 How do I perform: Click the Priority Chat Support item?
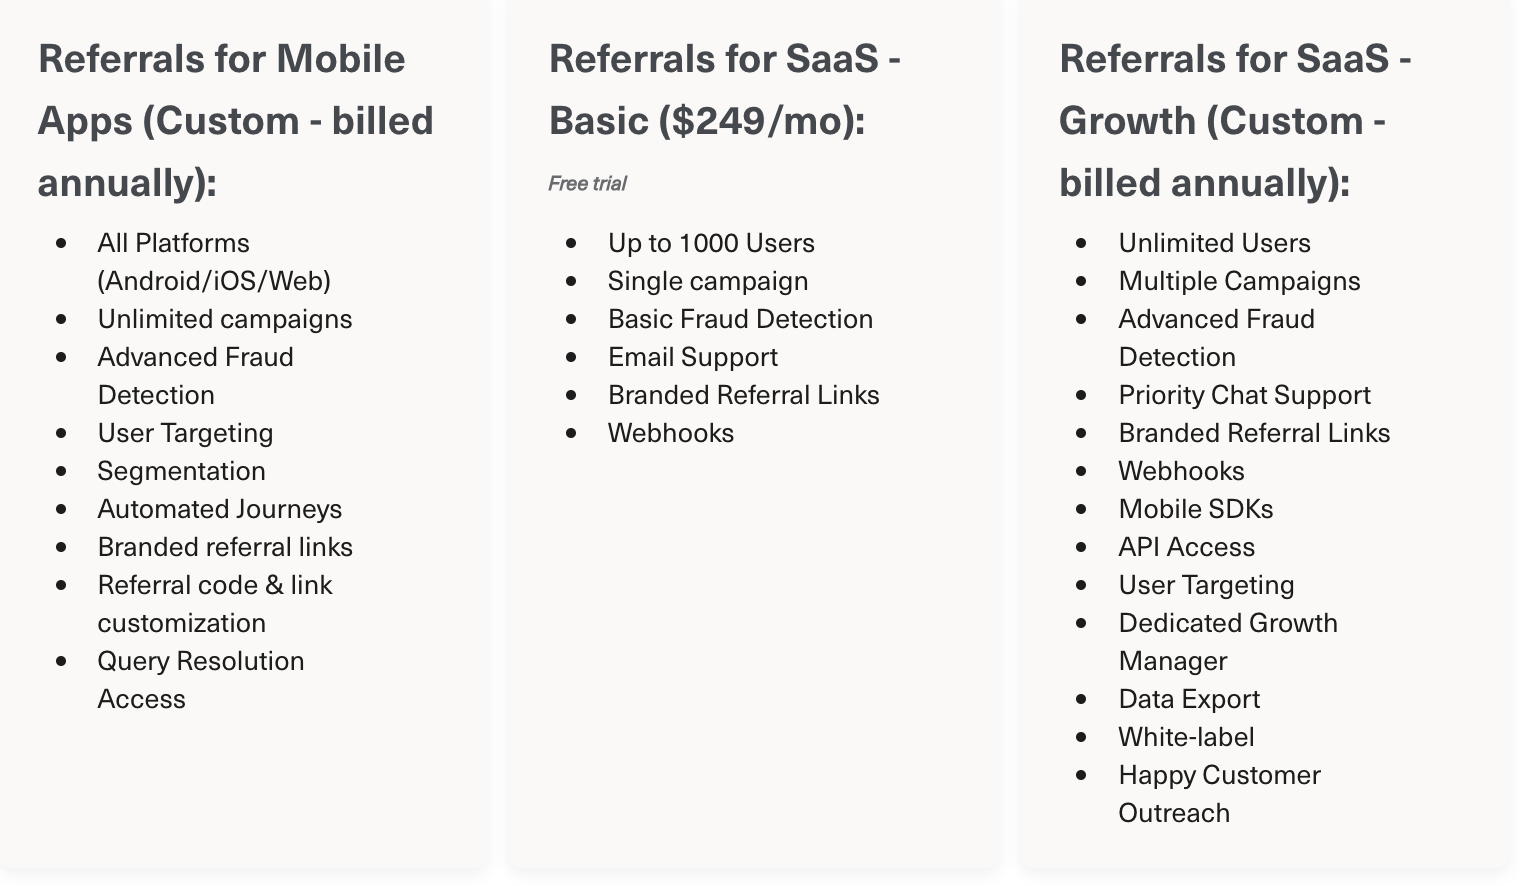pyautogui.click(x=1244, y=395)
